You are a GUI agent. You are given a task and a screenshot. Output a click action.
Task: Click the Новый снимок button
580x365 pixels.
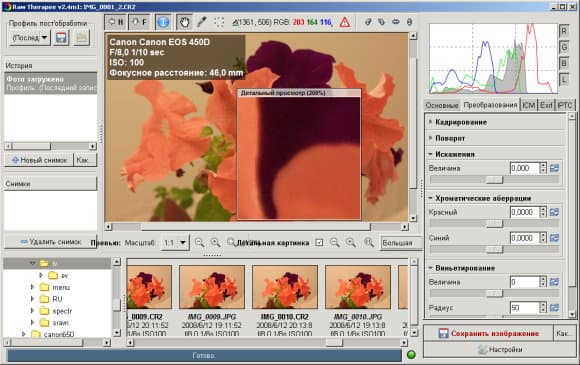coord(39,160)
